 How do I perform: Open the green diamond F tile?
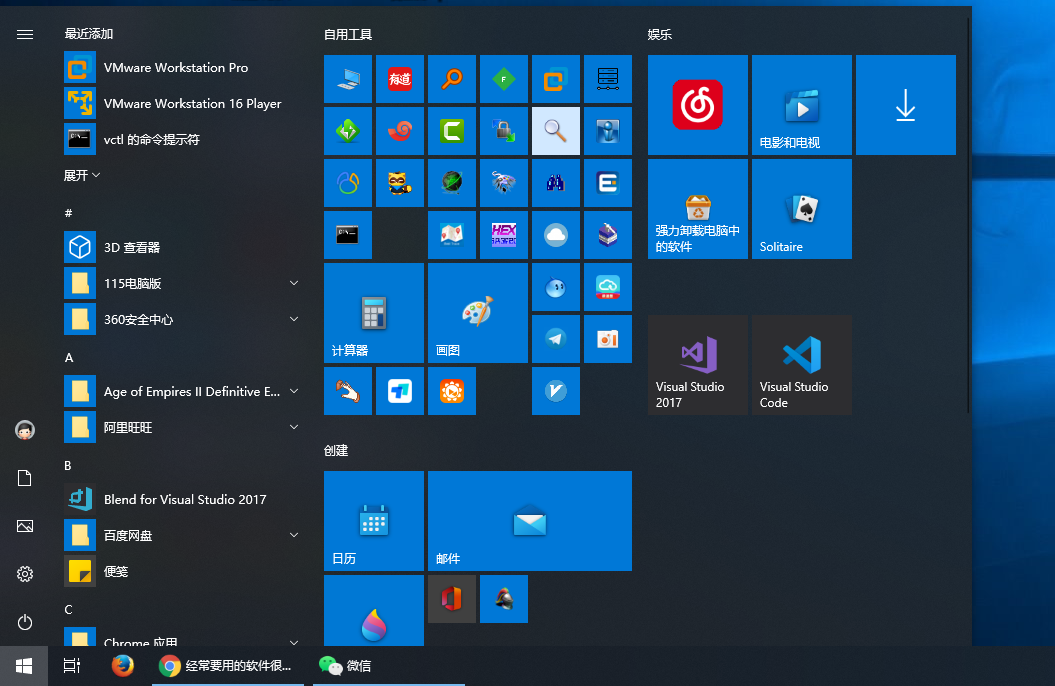click(503, 79)
